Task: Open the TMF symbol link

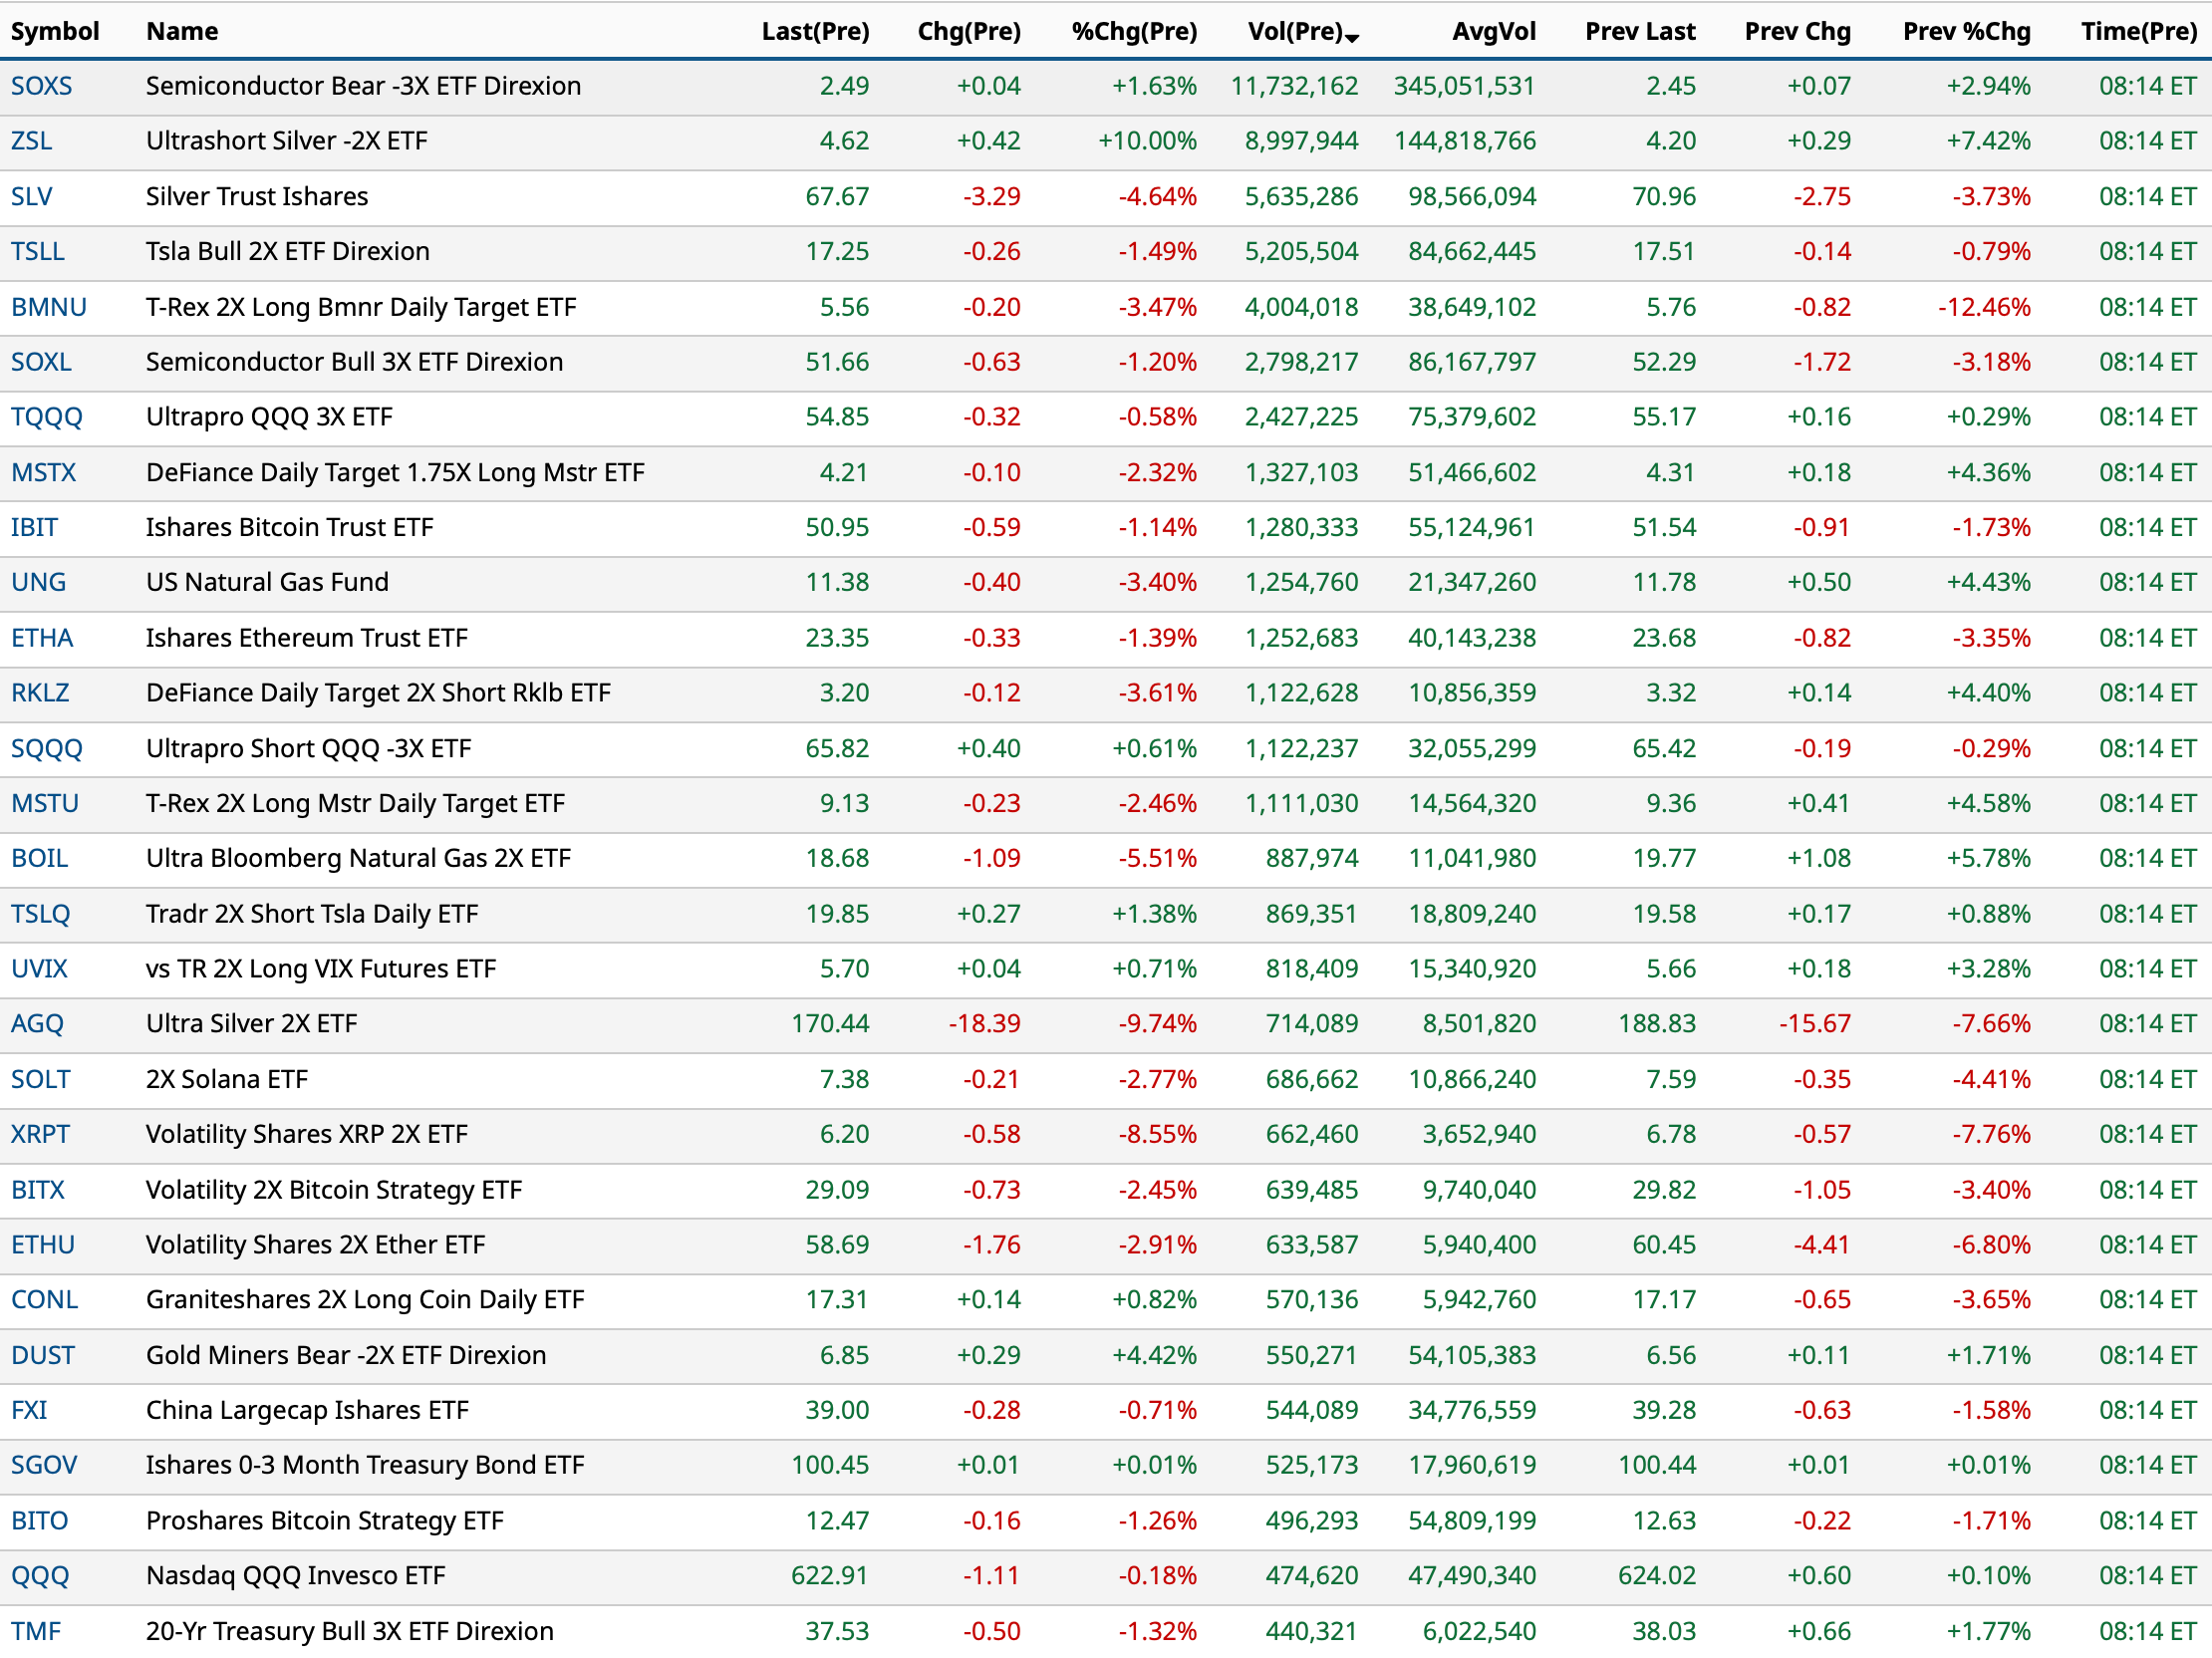Action: [x=36, y=1630]
